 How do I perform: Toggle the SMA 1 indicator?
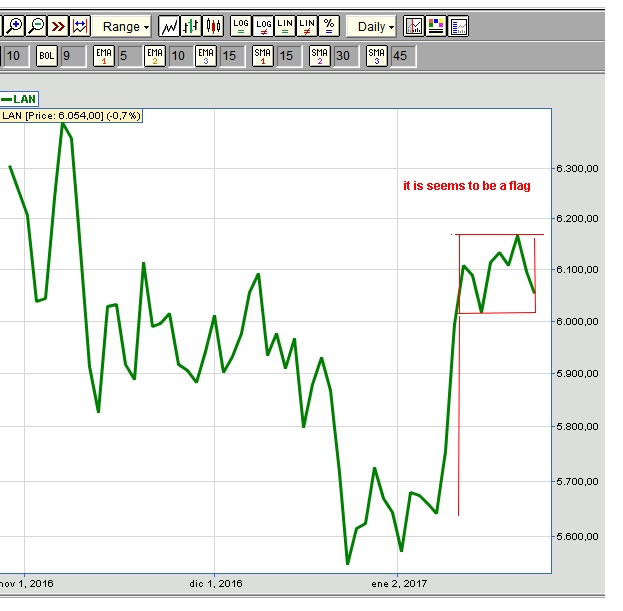tap(263, 56)
